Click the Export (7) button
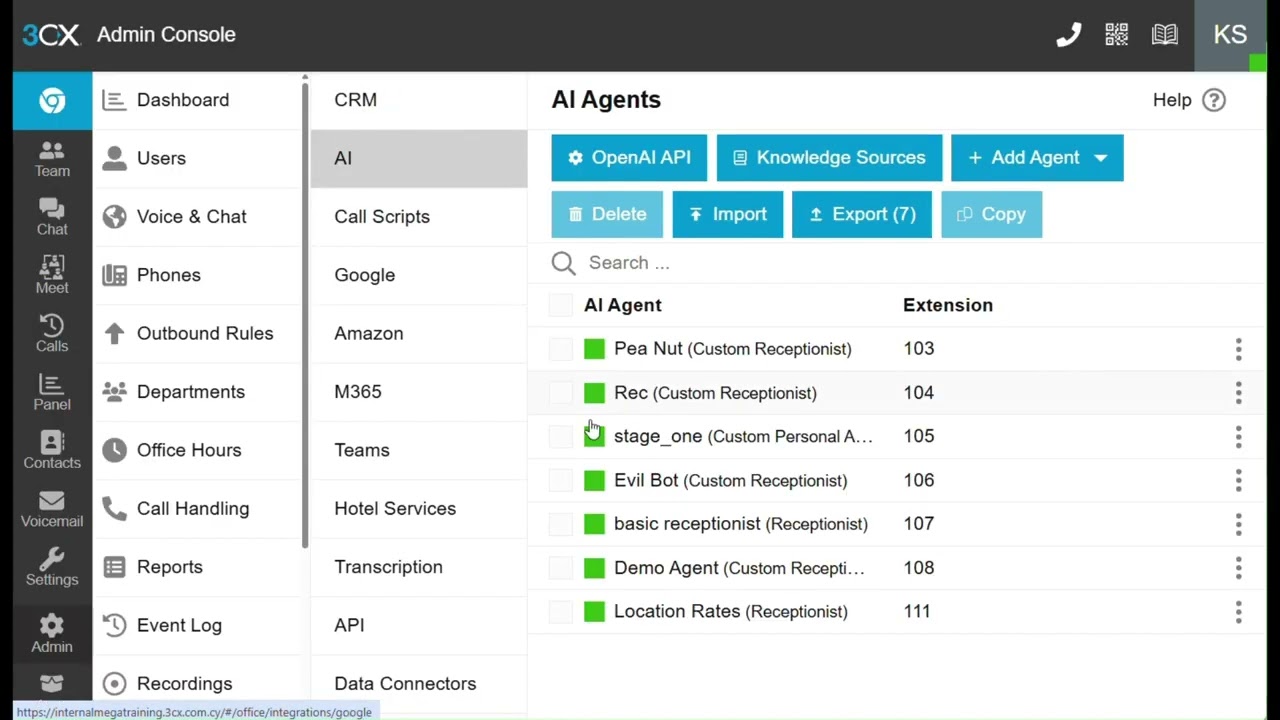 point(862,214)
